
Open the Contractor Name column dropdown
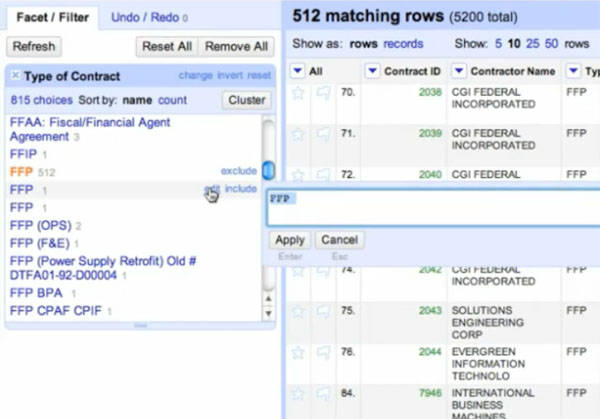(459, 71)
